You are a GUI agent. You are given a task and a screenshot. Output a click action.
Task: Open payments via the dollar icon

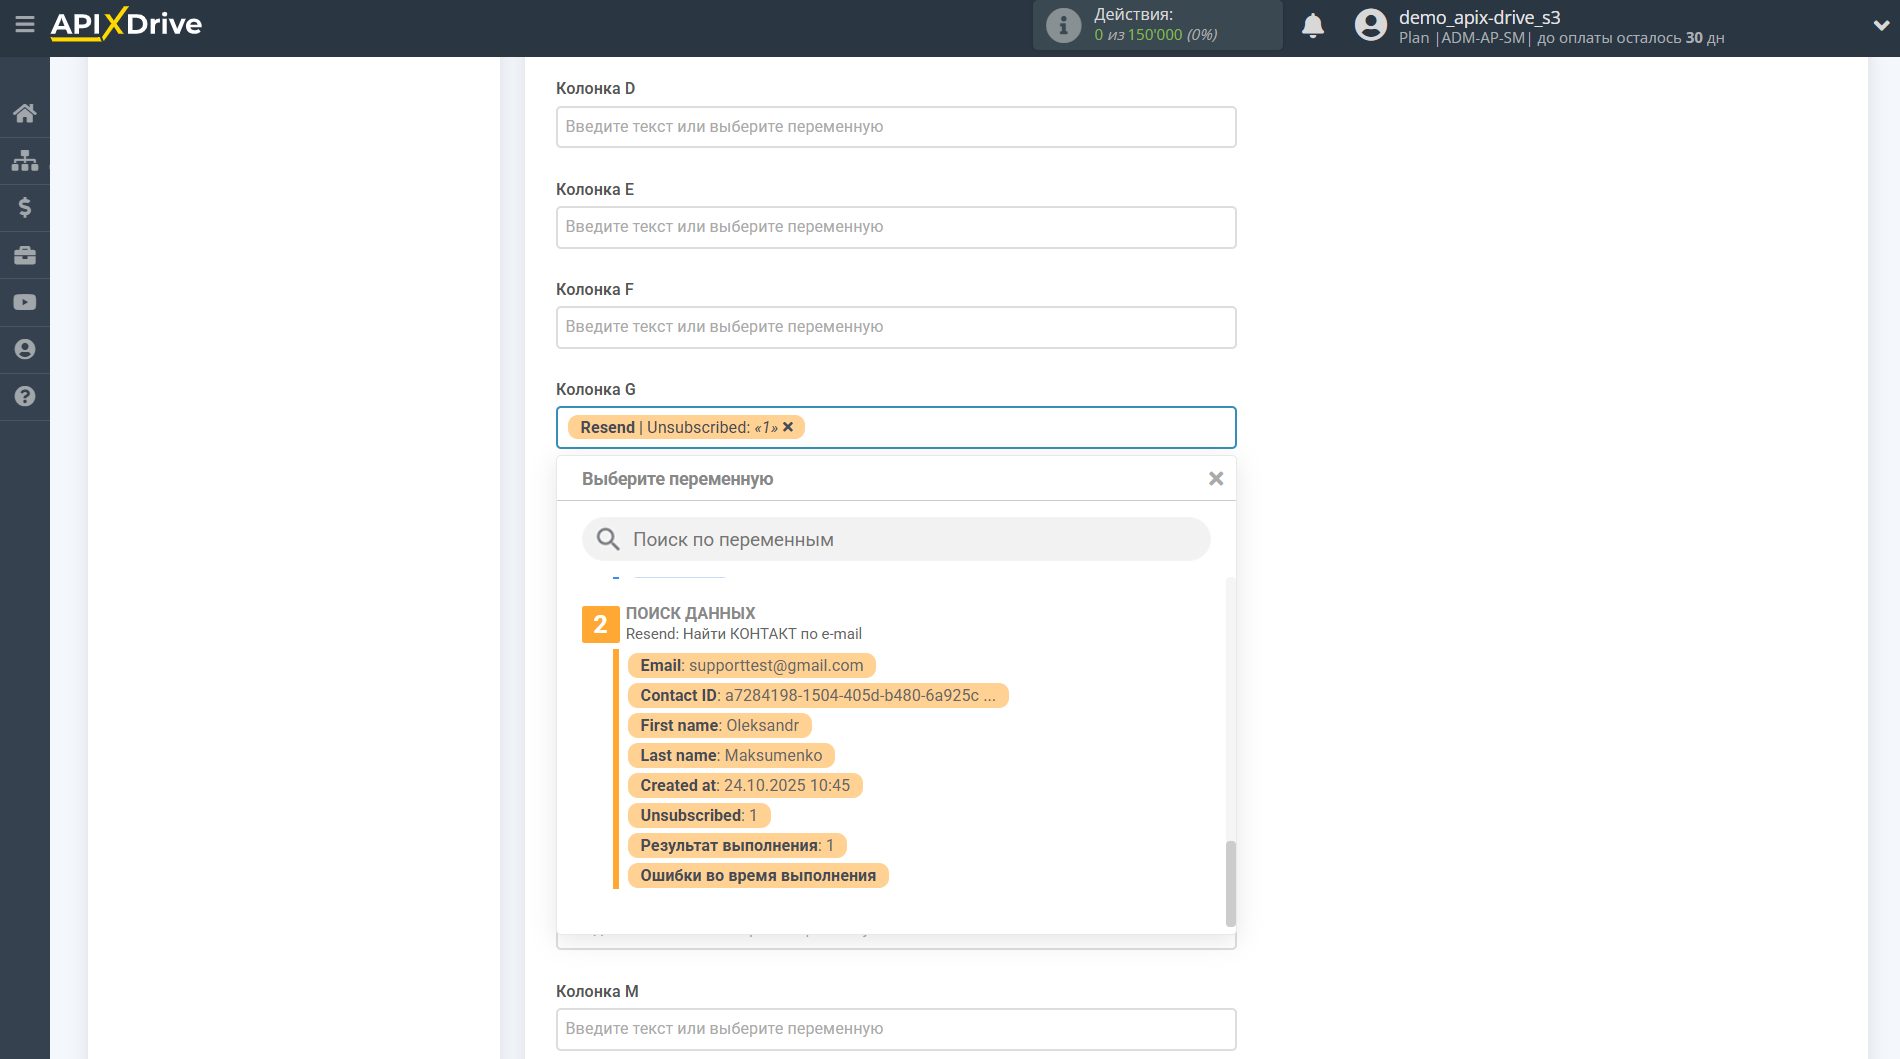pos(24,207)
